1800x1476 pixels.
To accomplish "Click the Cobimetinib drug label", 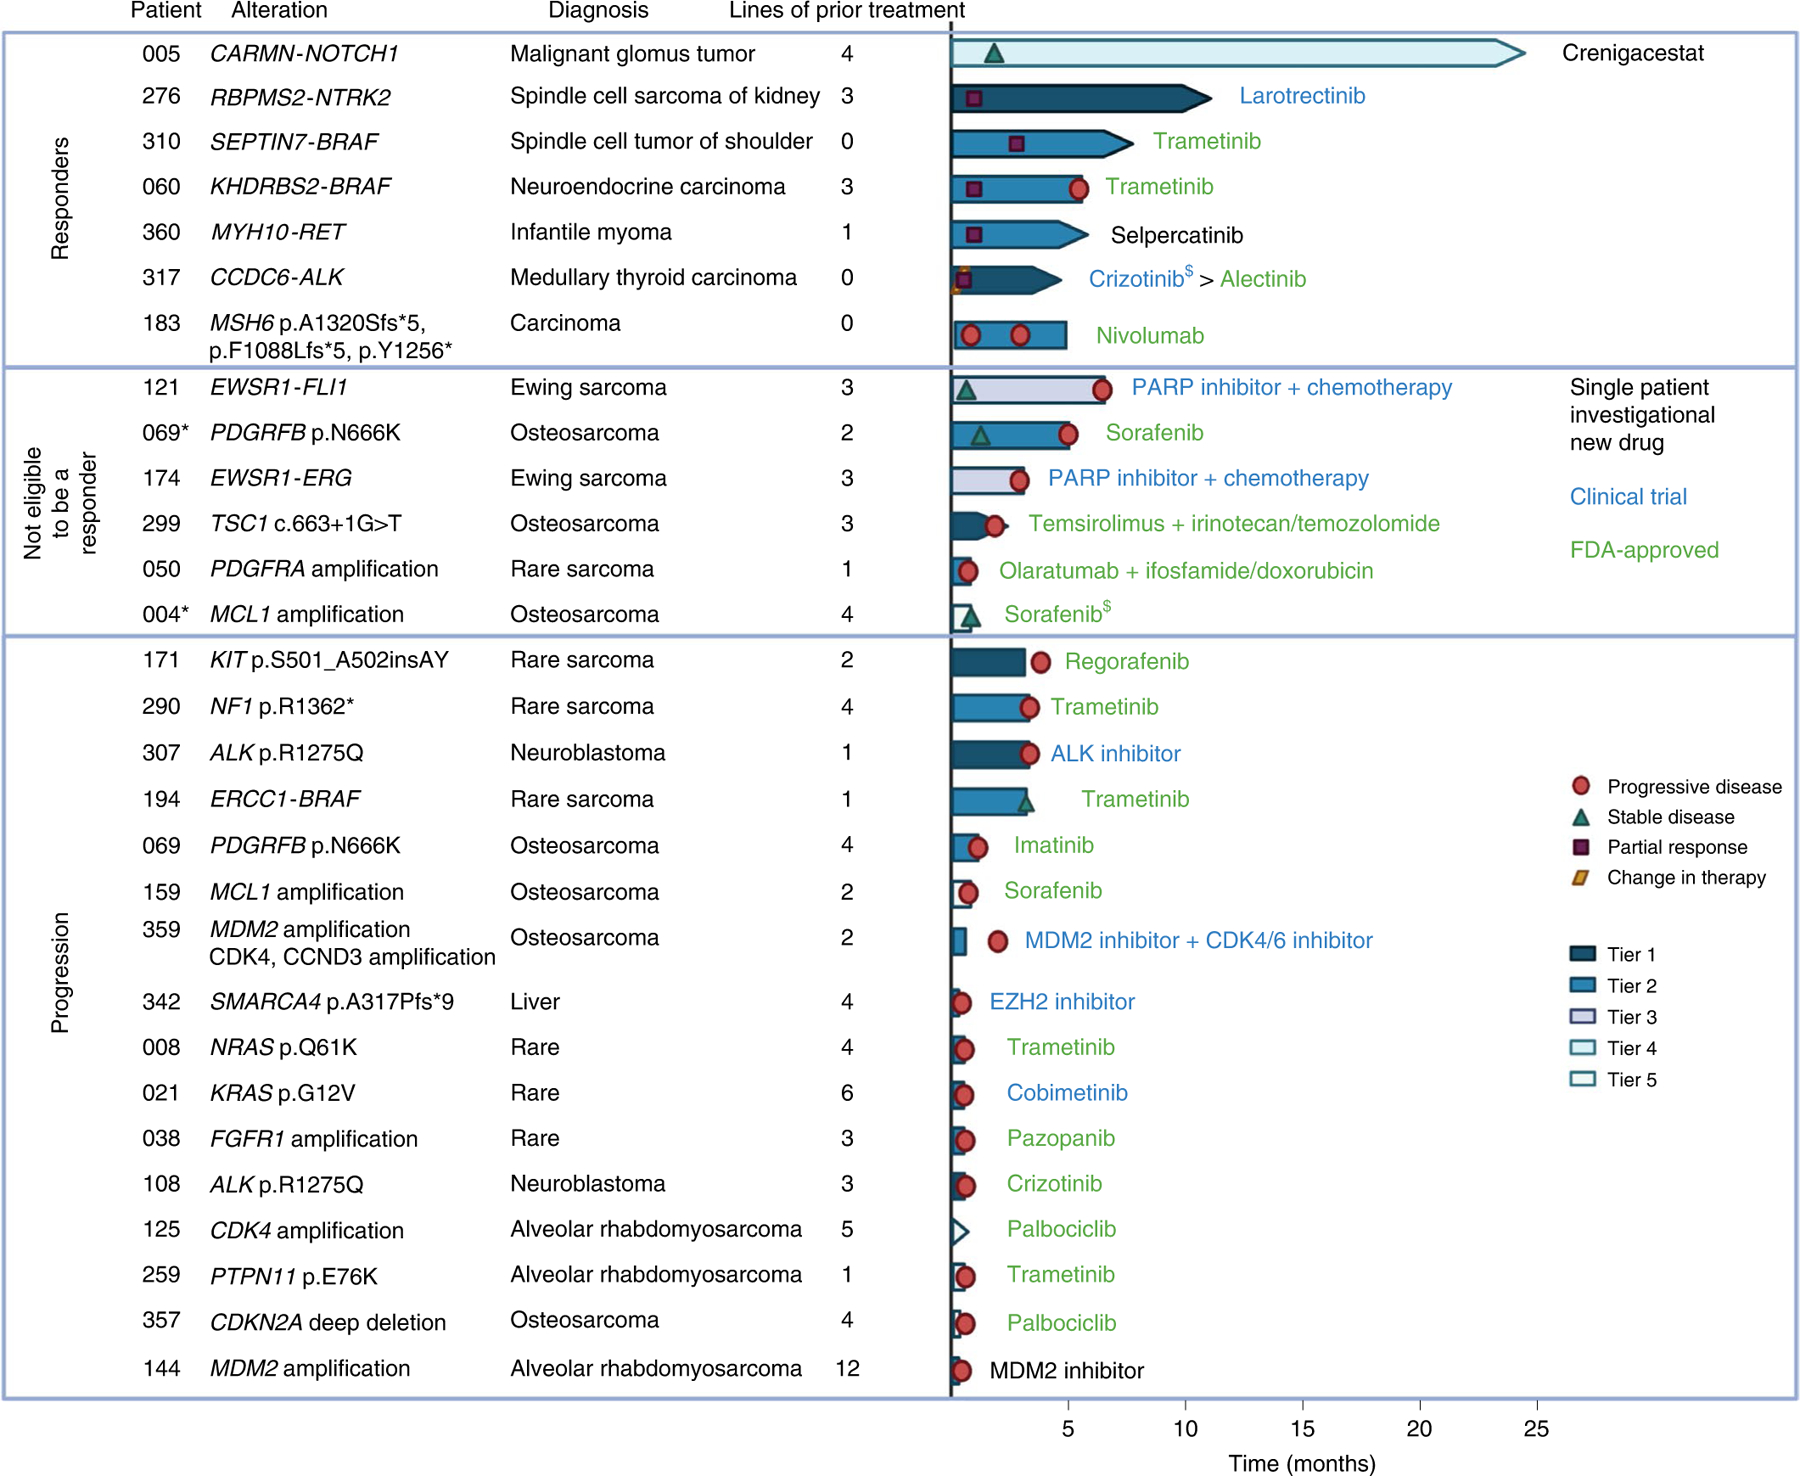I will 1067,1093.
